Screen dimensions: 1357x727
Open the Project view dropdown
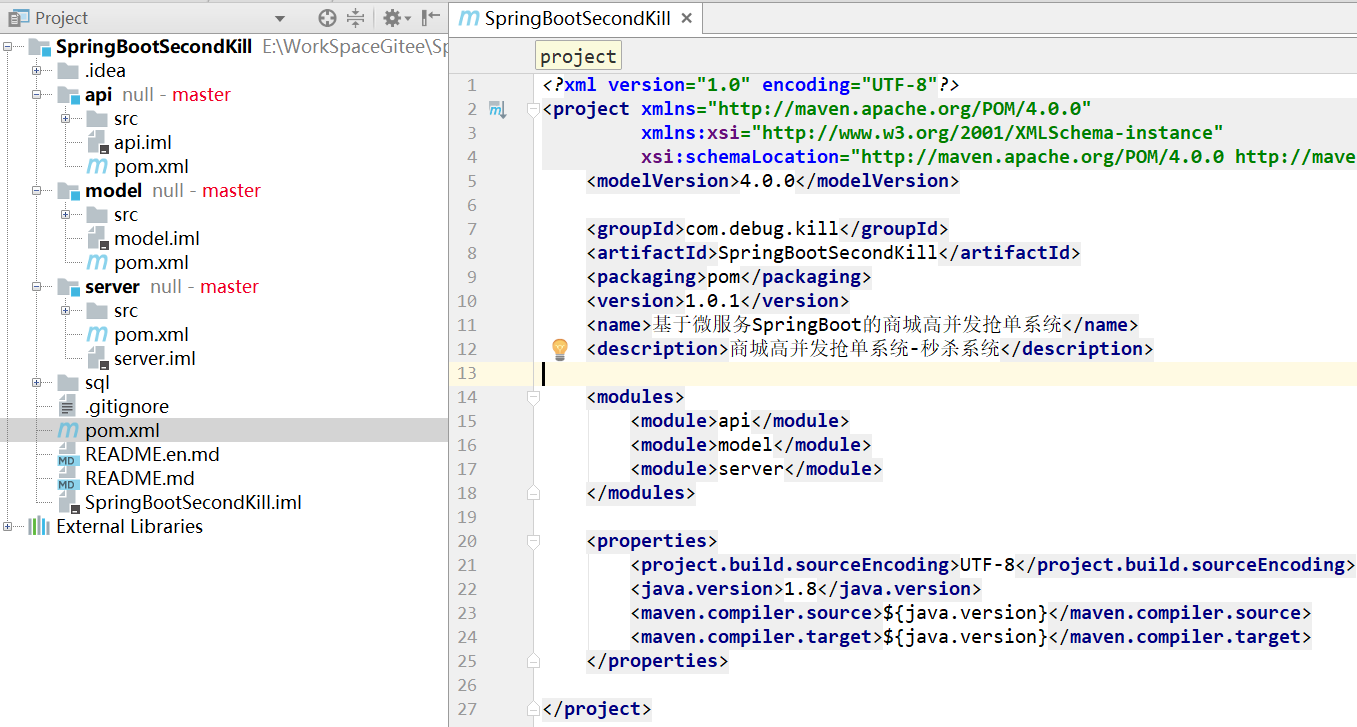point(280,19)
